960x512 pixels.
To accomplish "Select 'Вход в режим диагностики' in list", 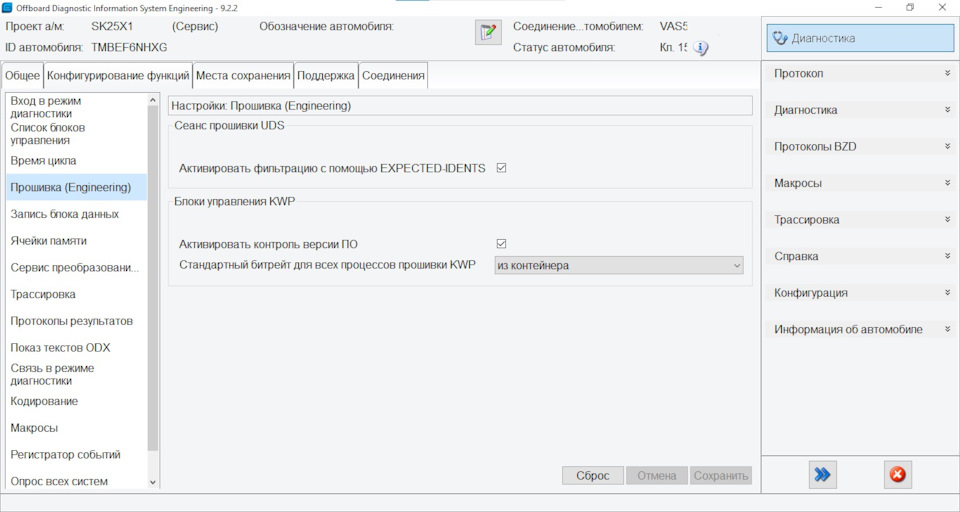I will click(77, 107).
